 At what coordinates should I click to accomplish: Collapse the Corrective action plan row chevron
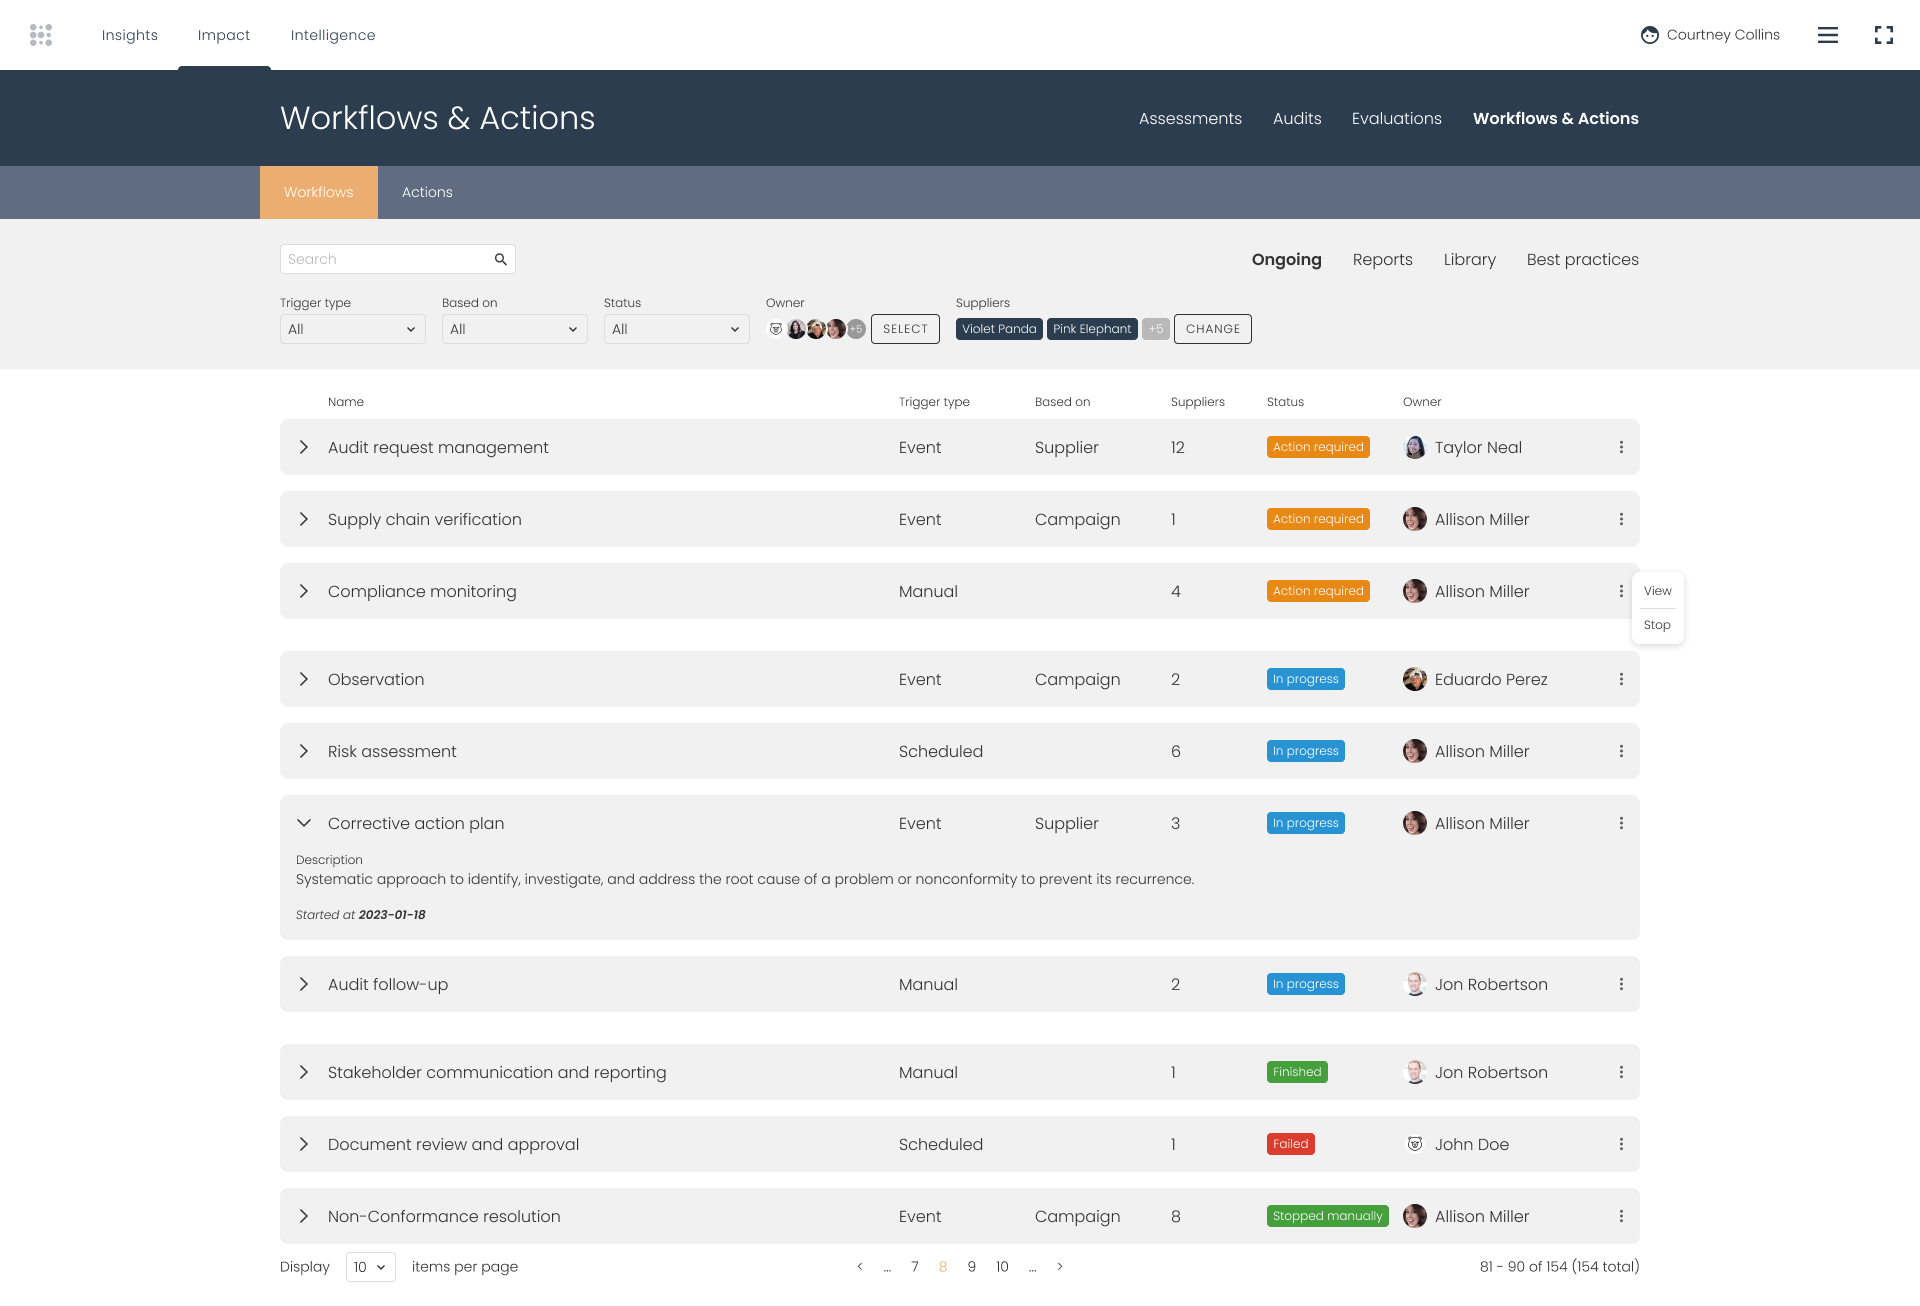pos(305,824)
